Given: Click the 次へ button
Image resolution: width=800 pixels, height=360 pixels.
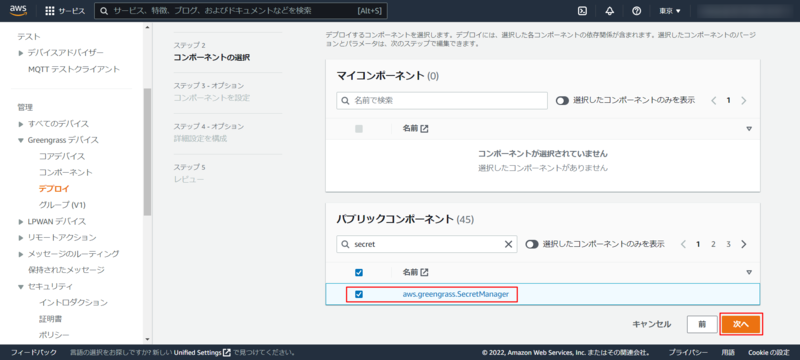Looking at the screenshot, I should point(741,324).
